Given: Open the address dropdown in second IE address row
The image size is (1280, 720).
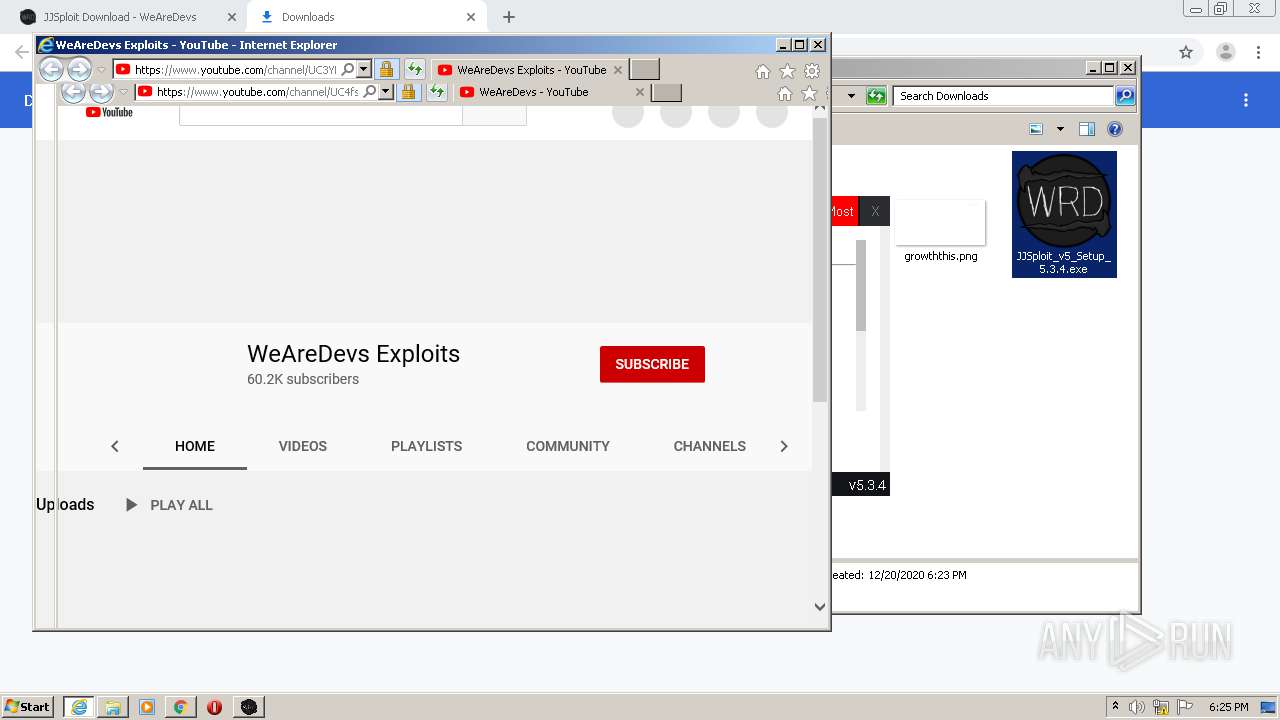Looking at the screenshot, I should point(386,92).
